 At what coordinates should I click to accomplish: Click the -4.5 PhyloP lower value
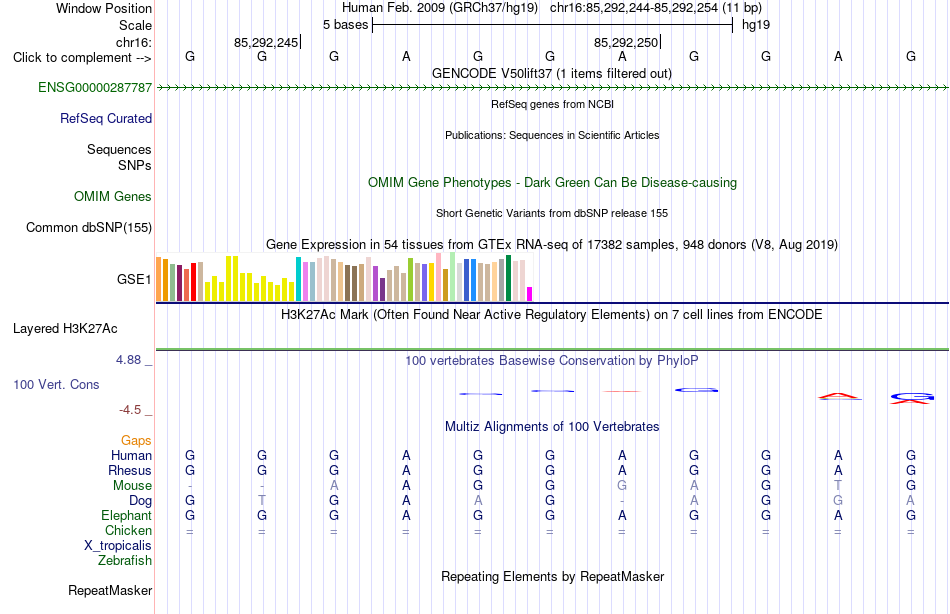click(130, 410)
